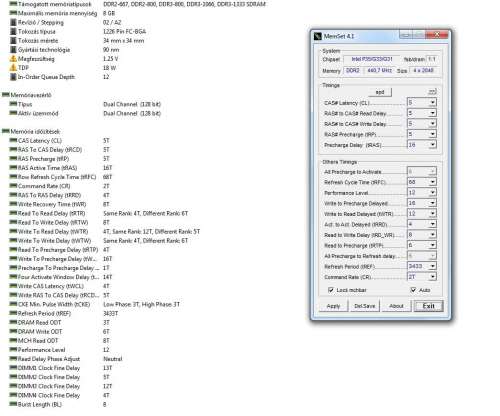Click the memory icon beside DIMM1 Clock Fine Delay
The image size is (500, 416).
(x=13, y=368)
